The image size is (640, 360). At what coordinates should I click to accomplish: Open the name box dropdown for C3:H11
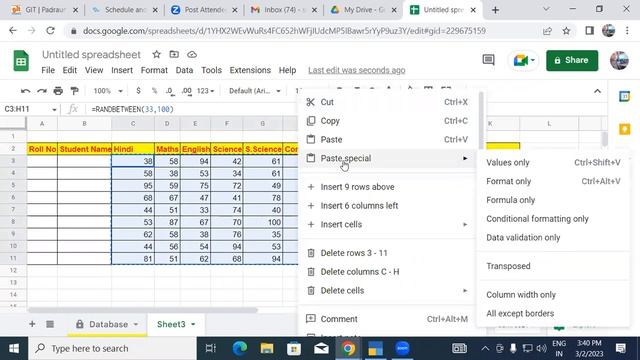pos(54,109)
